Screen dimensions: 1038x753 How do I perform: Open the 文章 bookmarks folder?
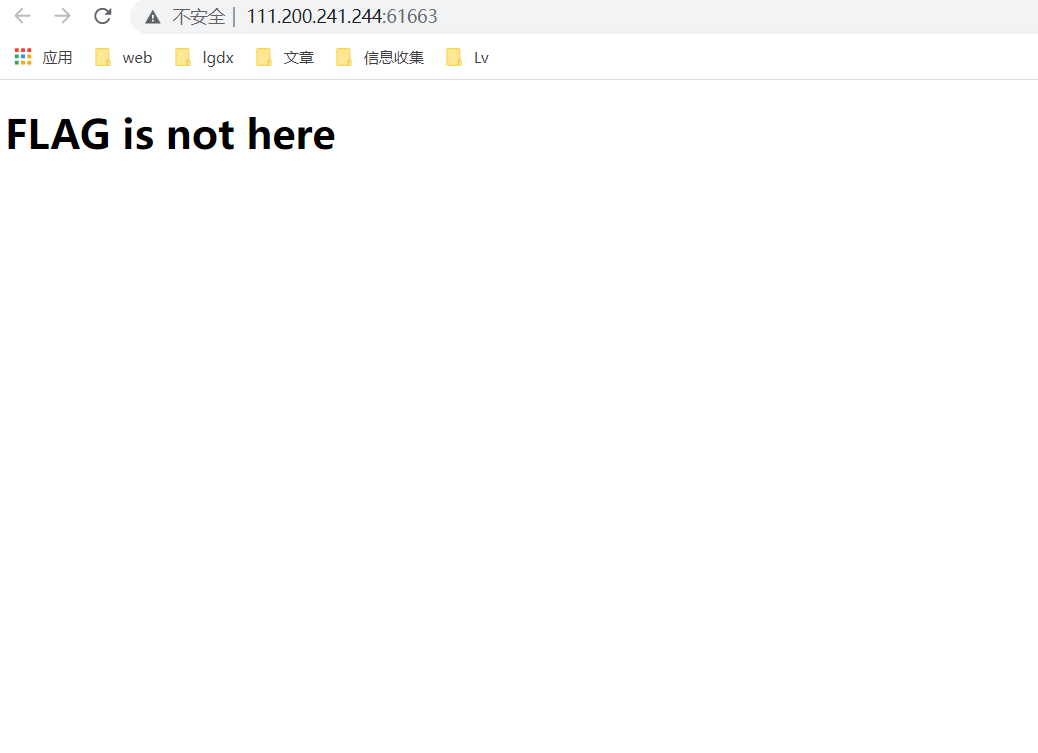[x=285, y=58]
